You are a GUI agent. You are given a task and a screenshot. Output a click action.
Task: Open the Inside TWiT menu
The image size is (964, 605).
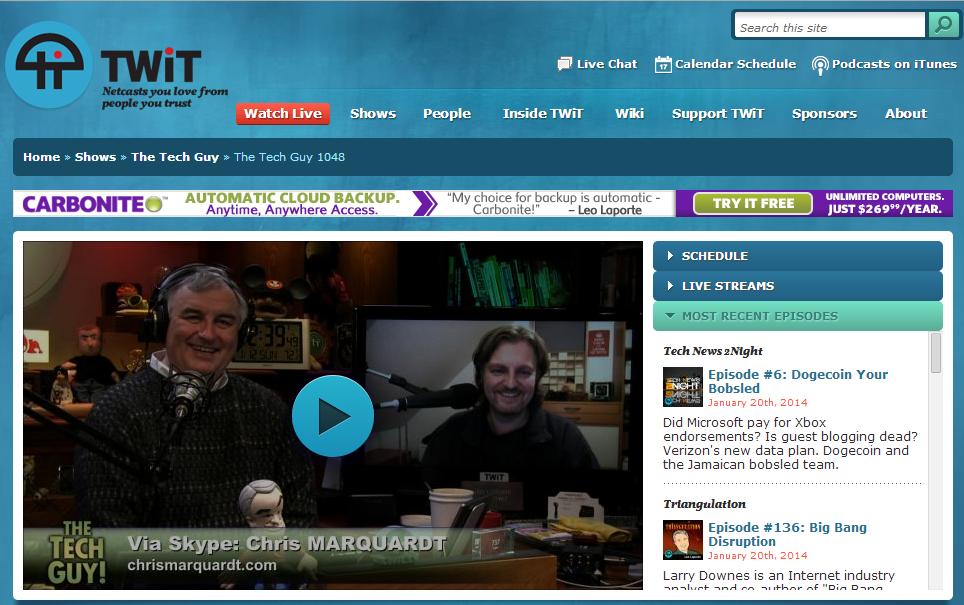point(543,114)
